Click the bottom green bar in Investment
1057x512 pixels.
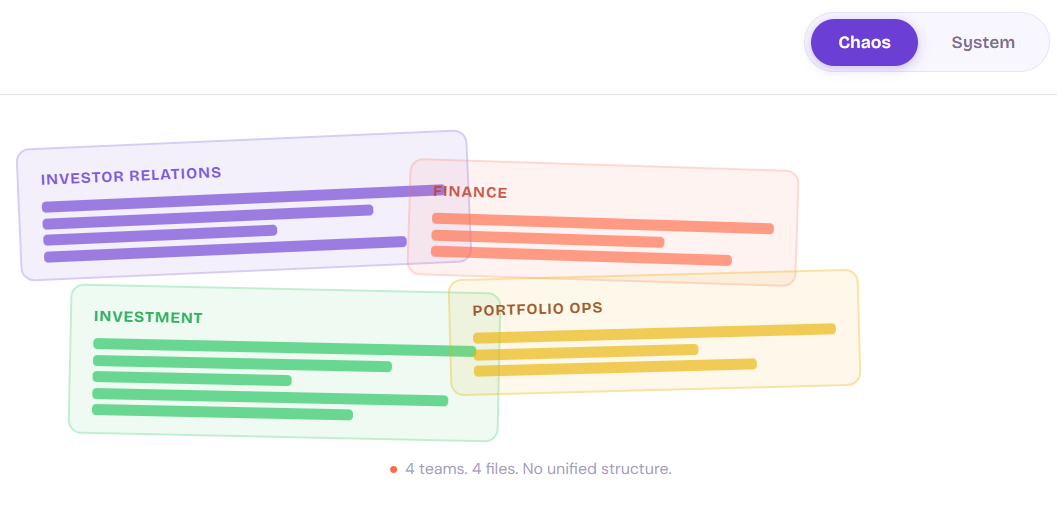(222, 412)
